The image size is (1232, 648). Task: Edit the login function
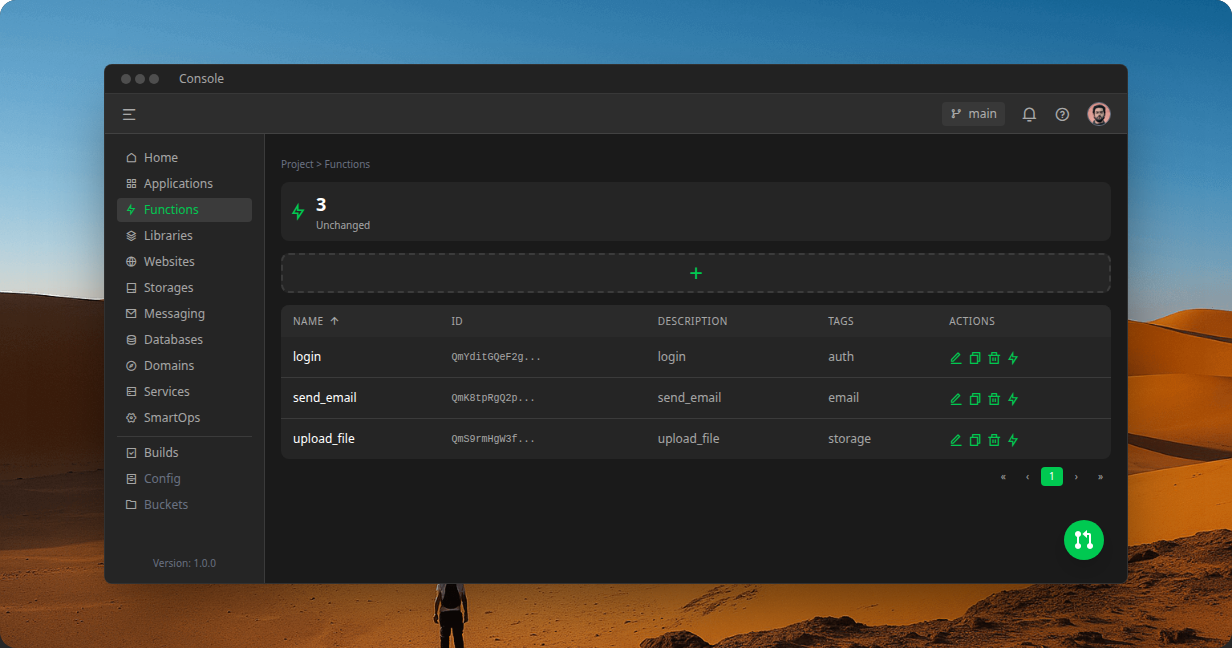pyautogui.click(x=955, y=357)
